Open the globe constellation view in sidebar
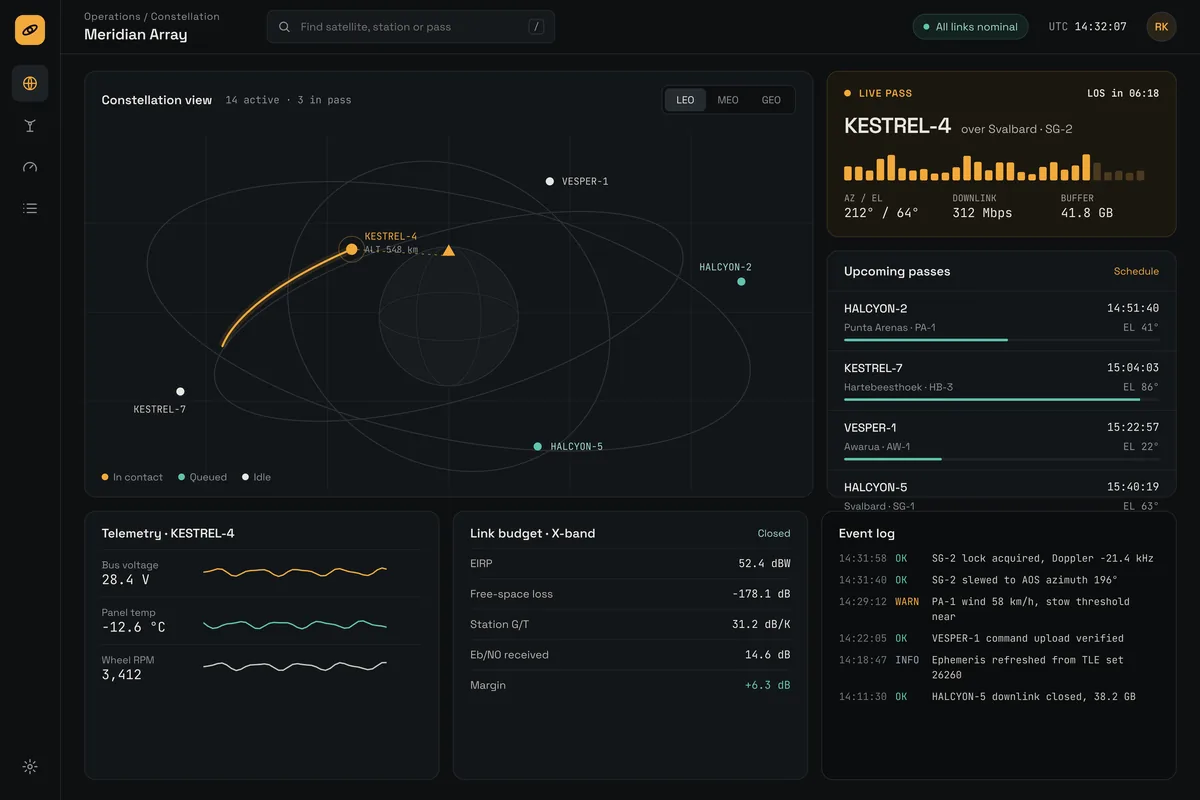The height and width of the screenshot is (800, 1200). 30,83
